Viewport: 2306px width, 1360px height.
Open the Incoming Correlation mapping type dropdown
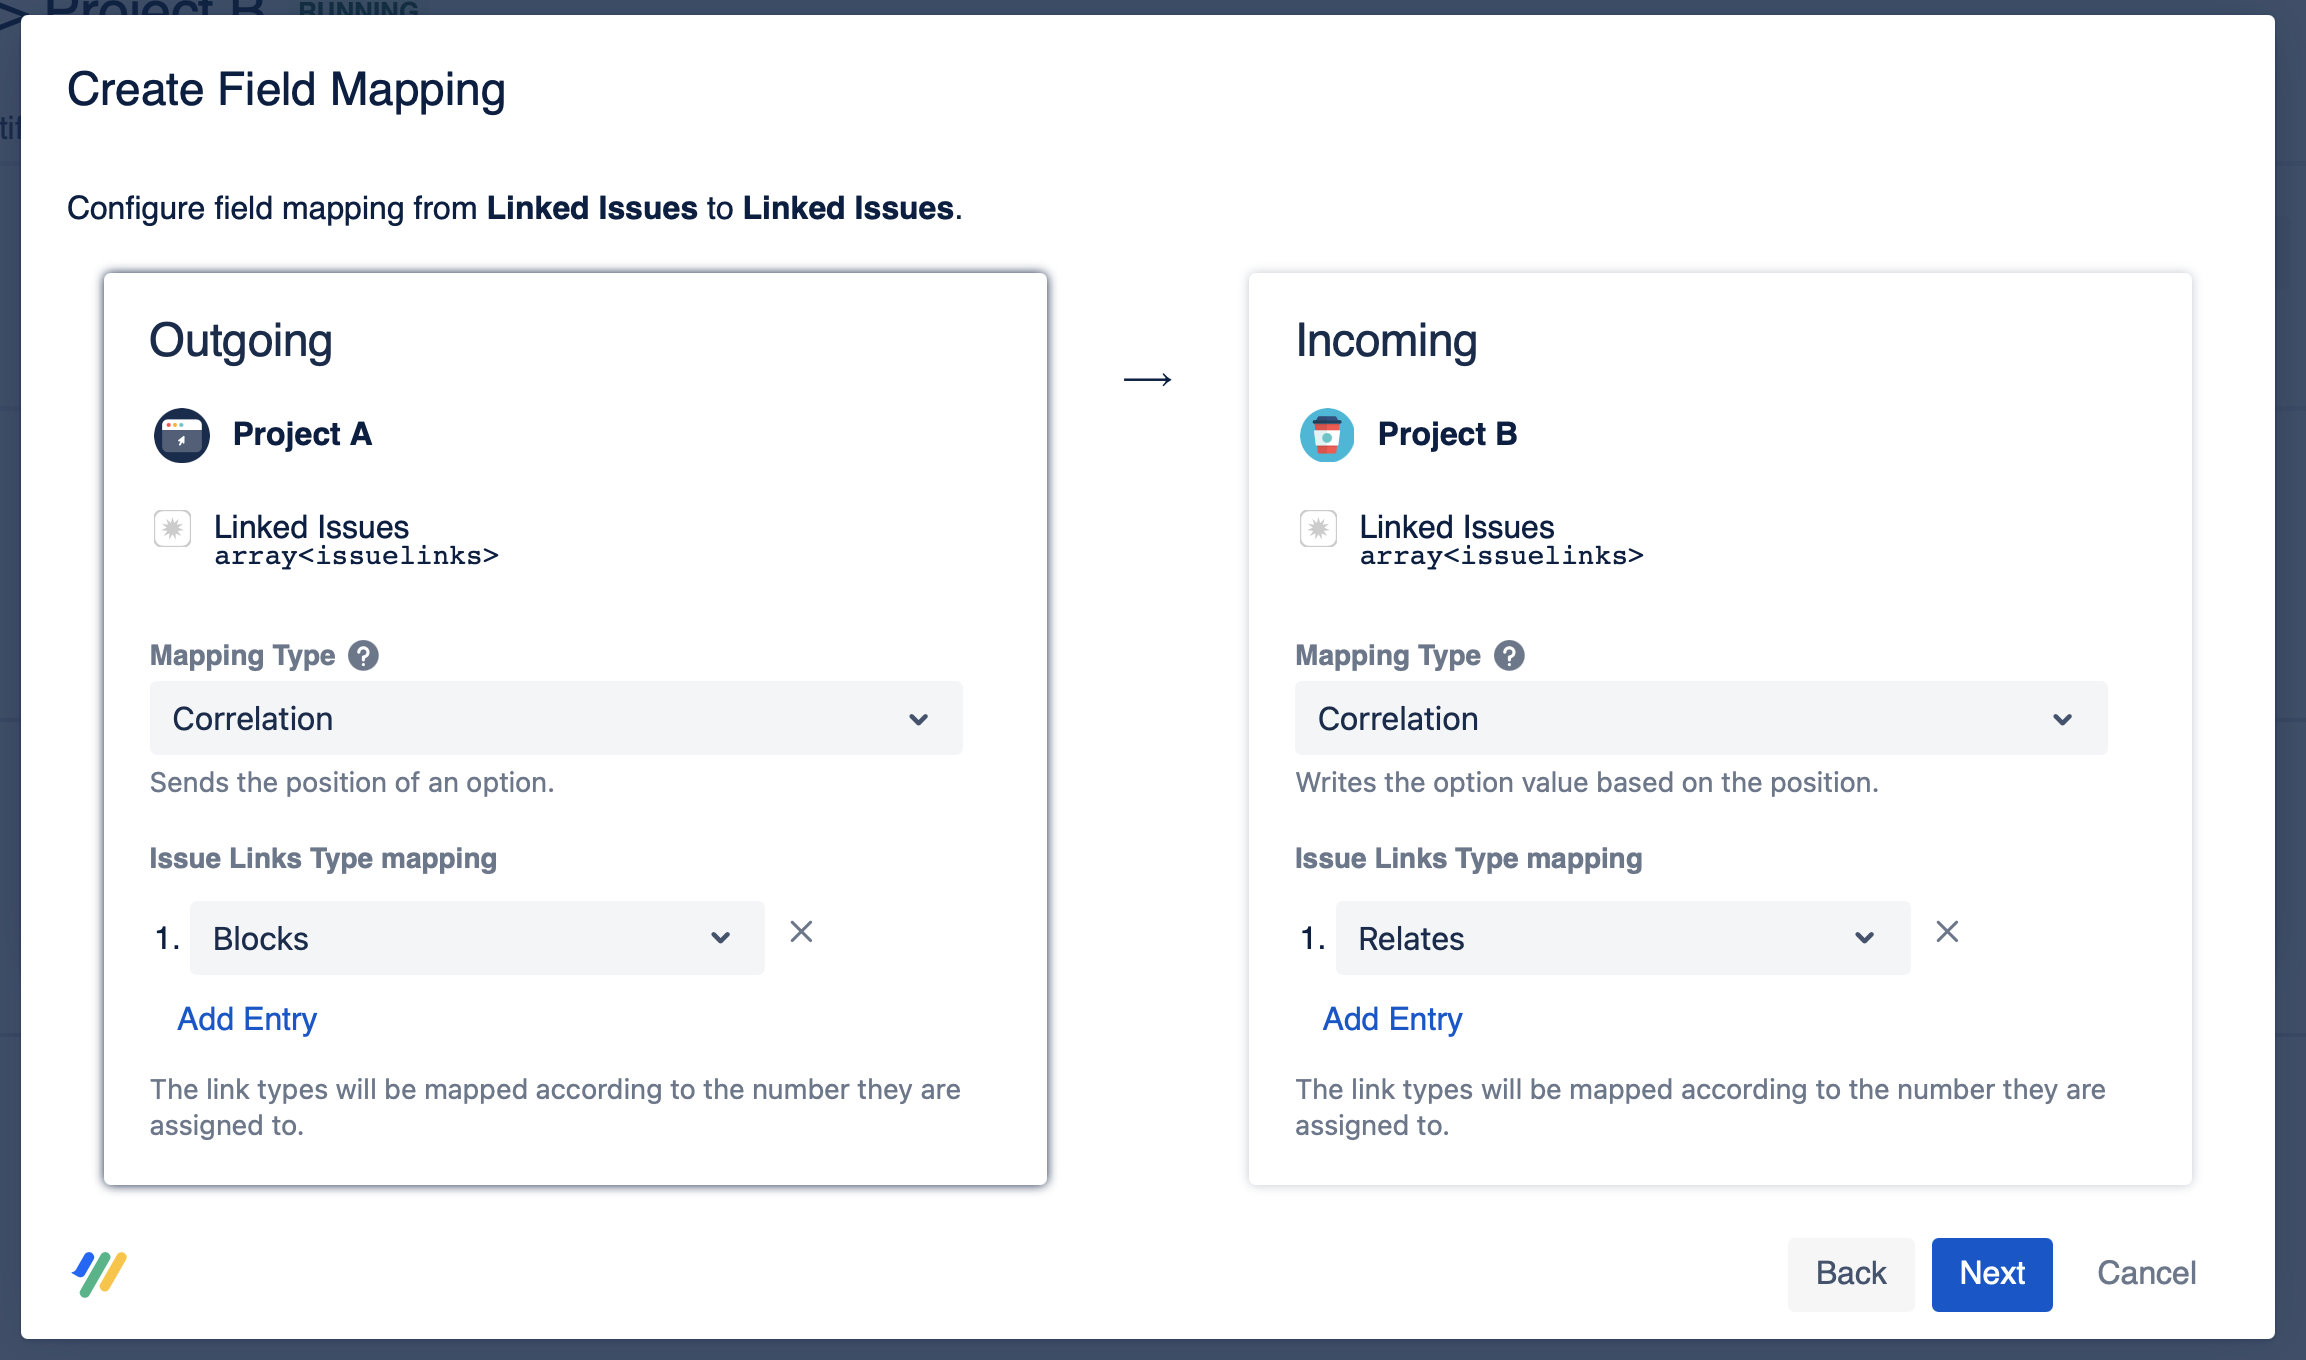click(1701, 719)
